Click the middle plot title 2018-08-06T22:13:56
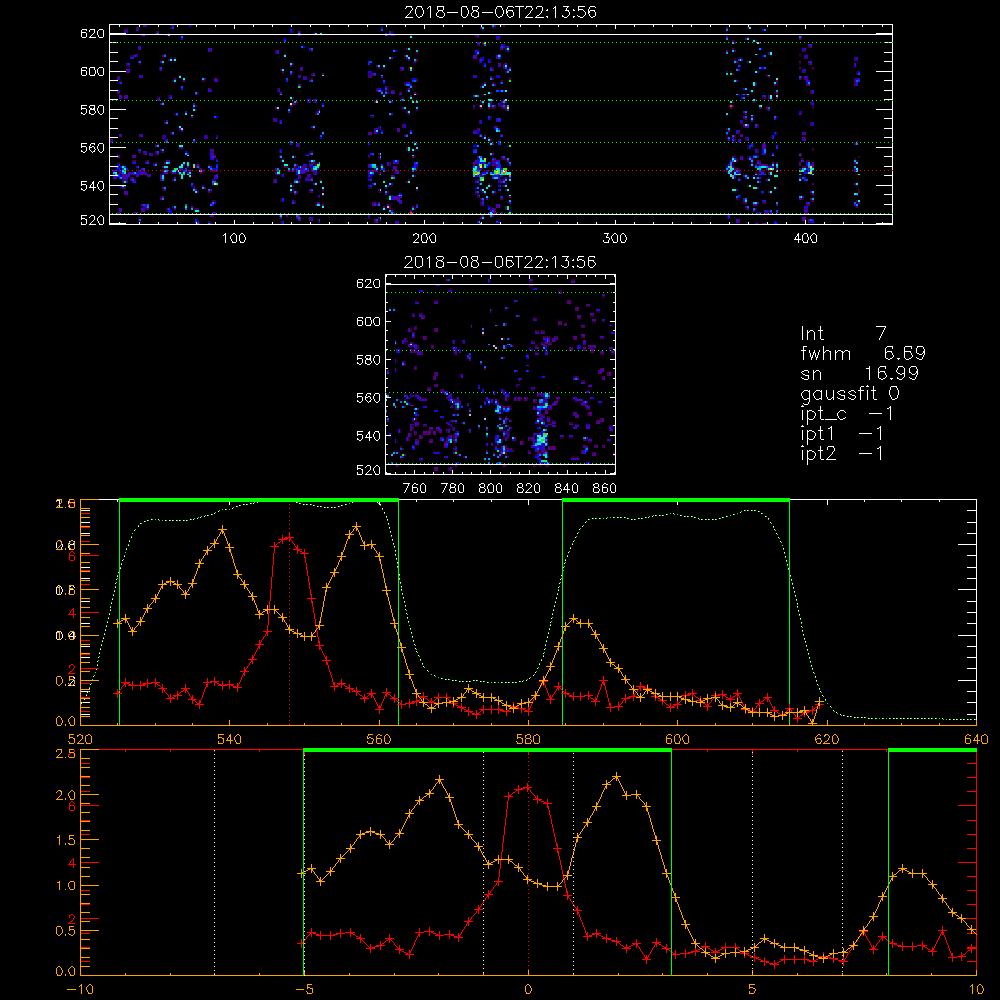This screenshot has width=1000, height=1000. click(500, 262)
